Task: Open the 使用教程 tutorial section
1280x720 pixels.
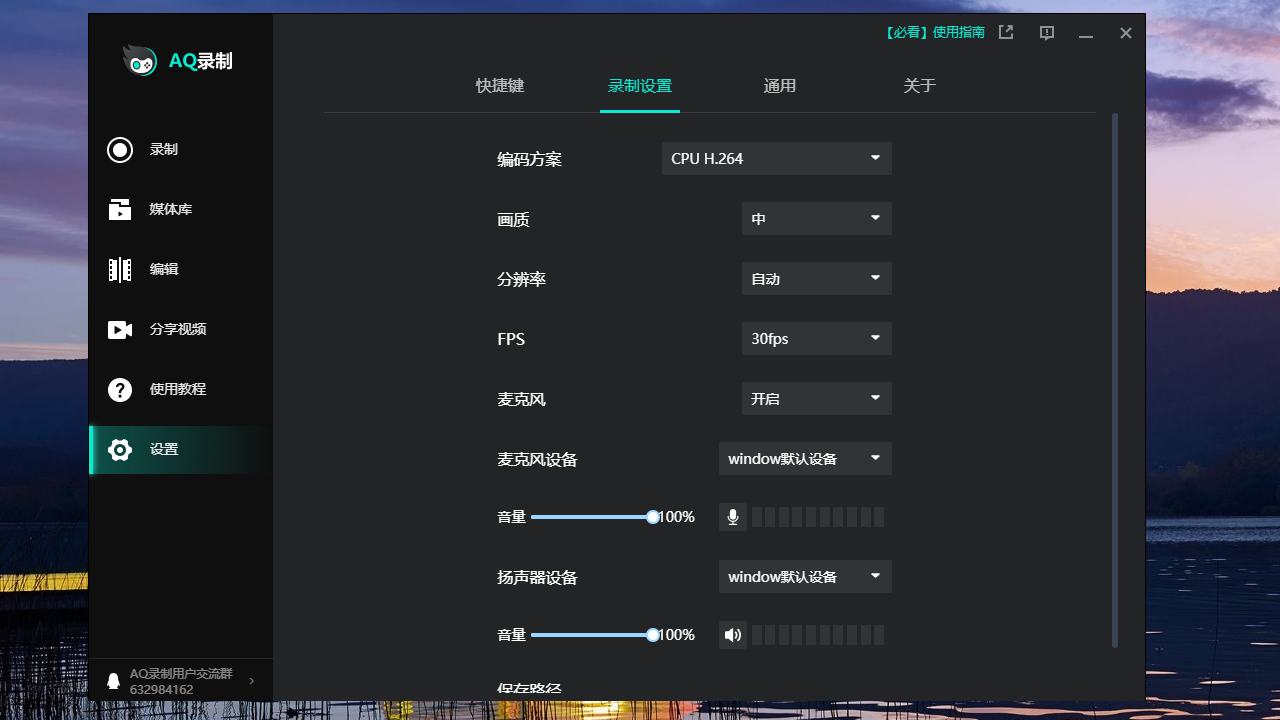Action: point(120,389)
